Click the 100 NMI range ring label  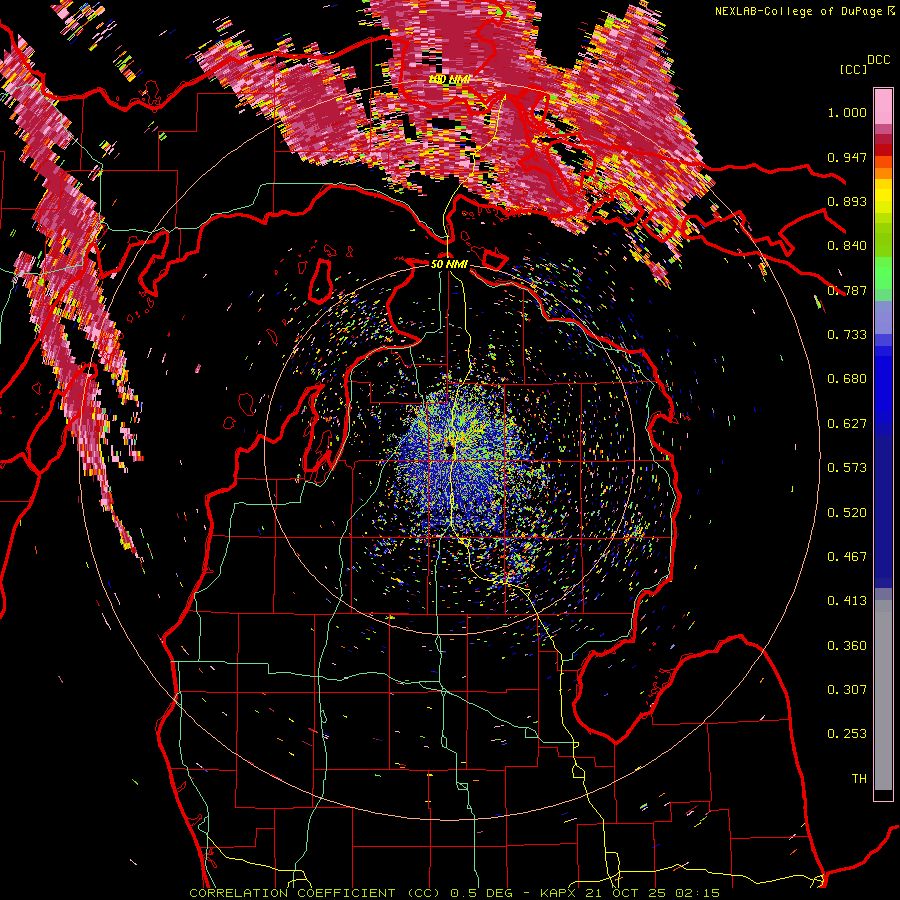point(449,79)
